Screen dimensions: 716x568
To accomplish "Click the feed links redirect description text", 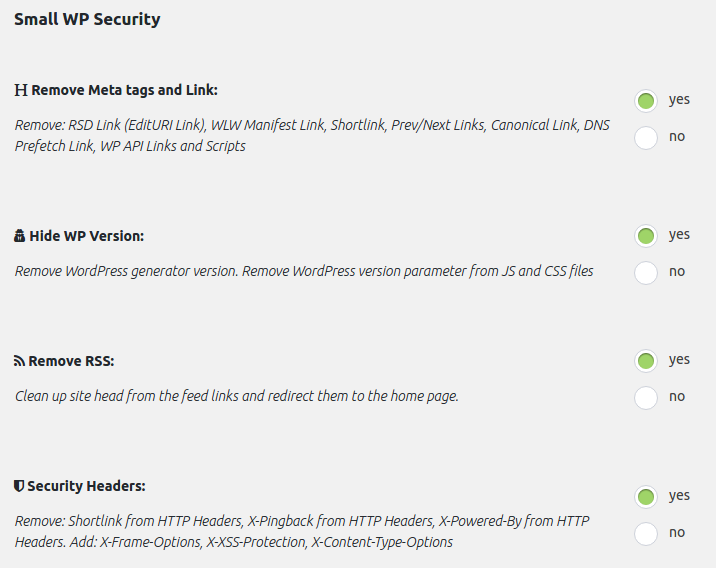I will tap(236, 396).
